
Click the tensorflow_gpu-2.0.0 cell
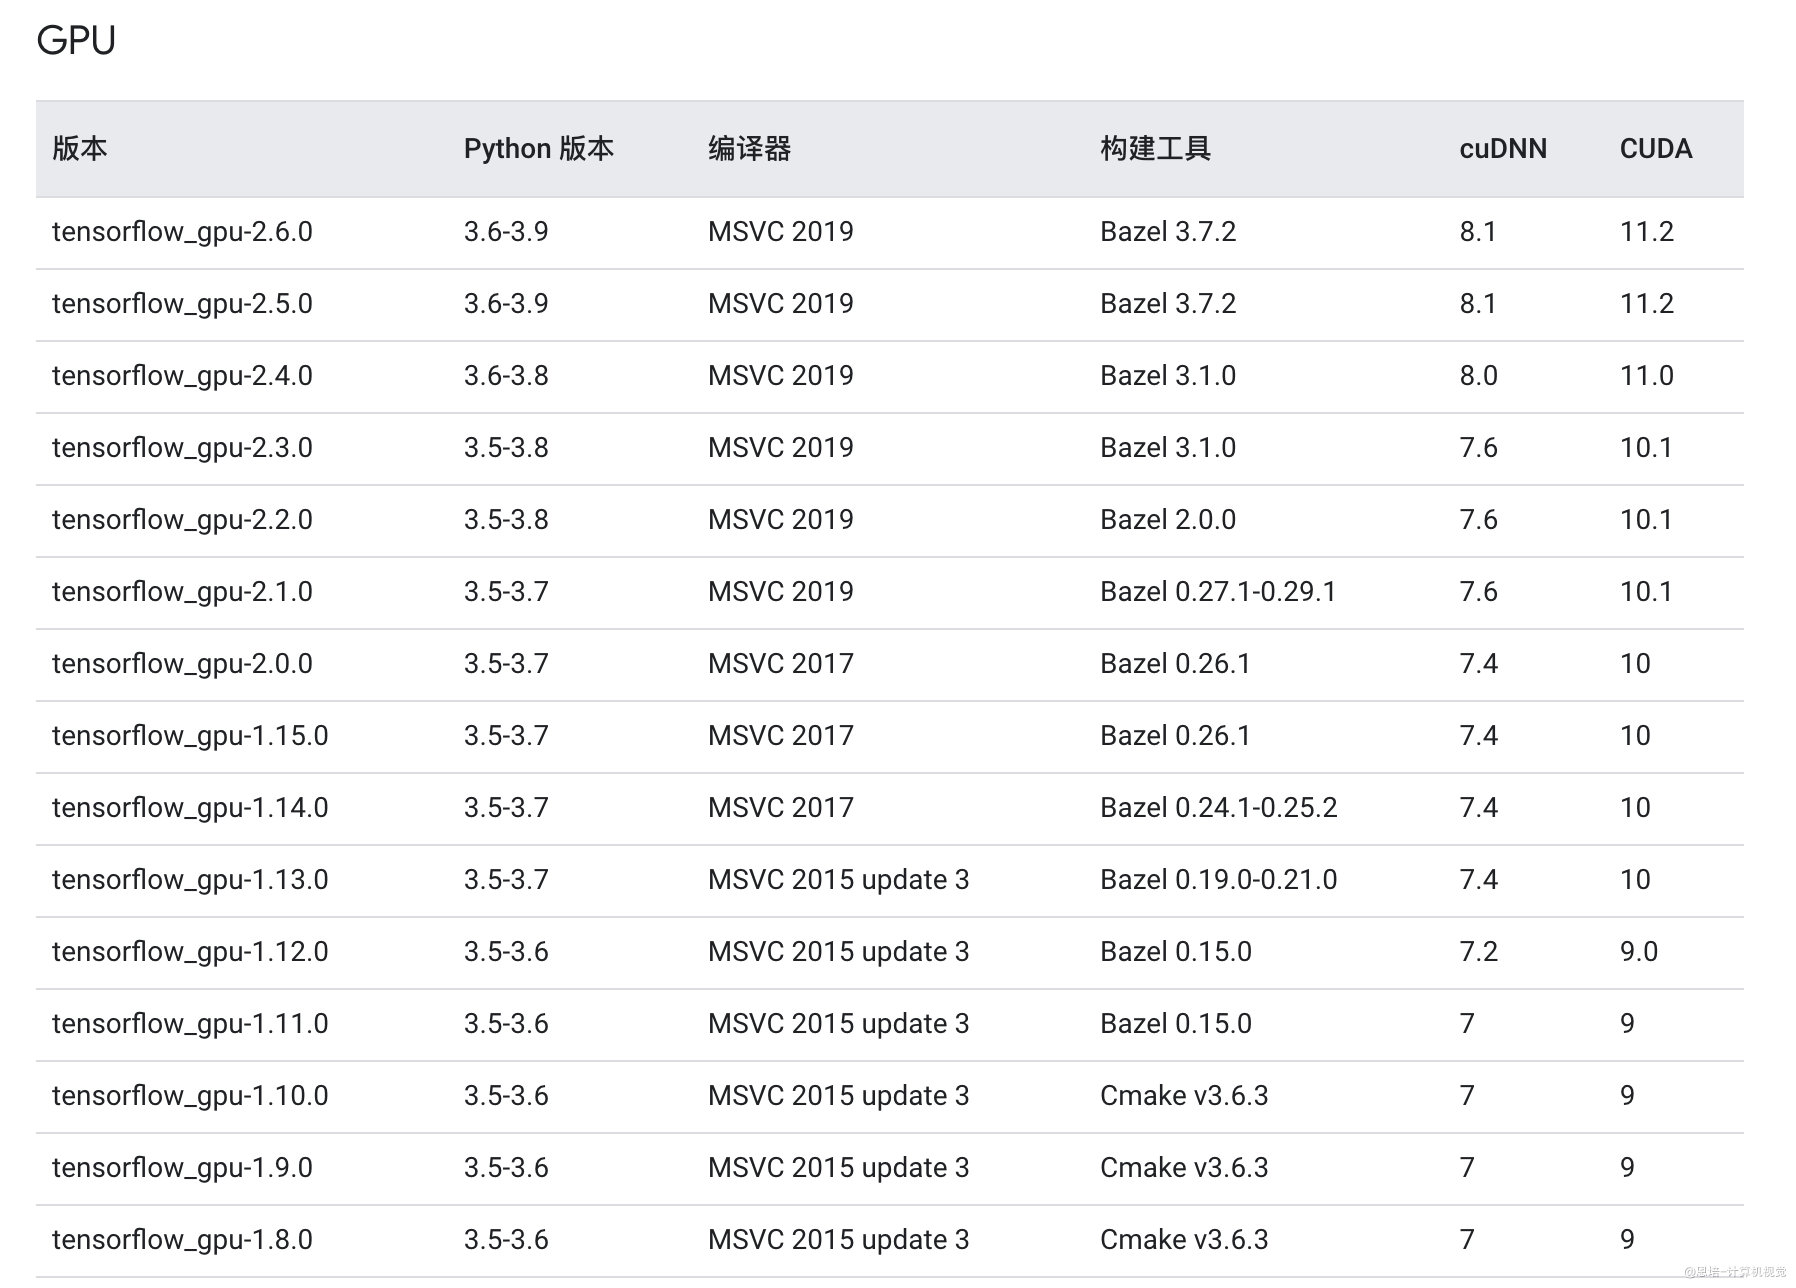click(182, 664)
